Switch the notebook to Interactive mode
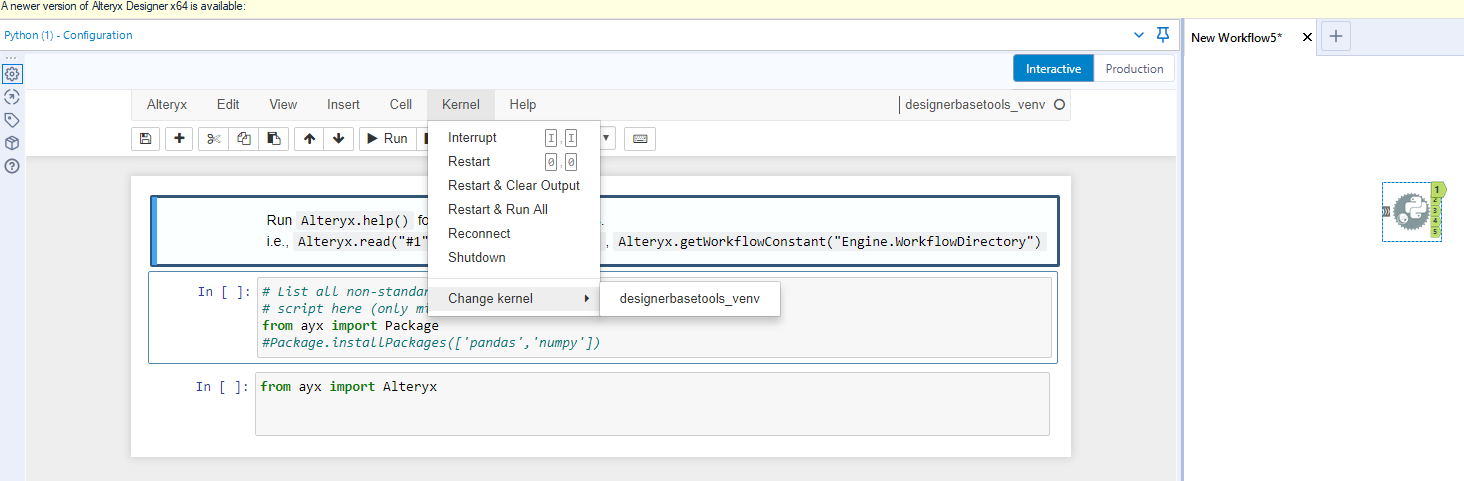The height and width of the screenshot is (481, 1464). (1053, 69)
